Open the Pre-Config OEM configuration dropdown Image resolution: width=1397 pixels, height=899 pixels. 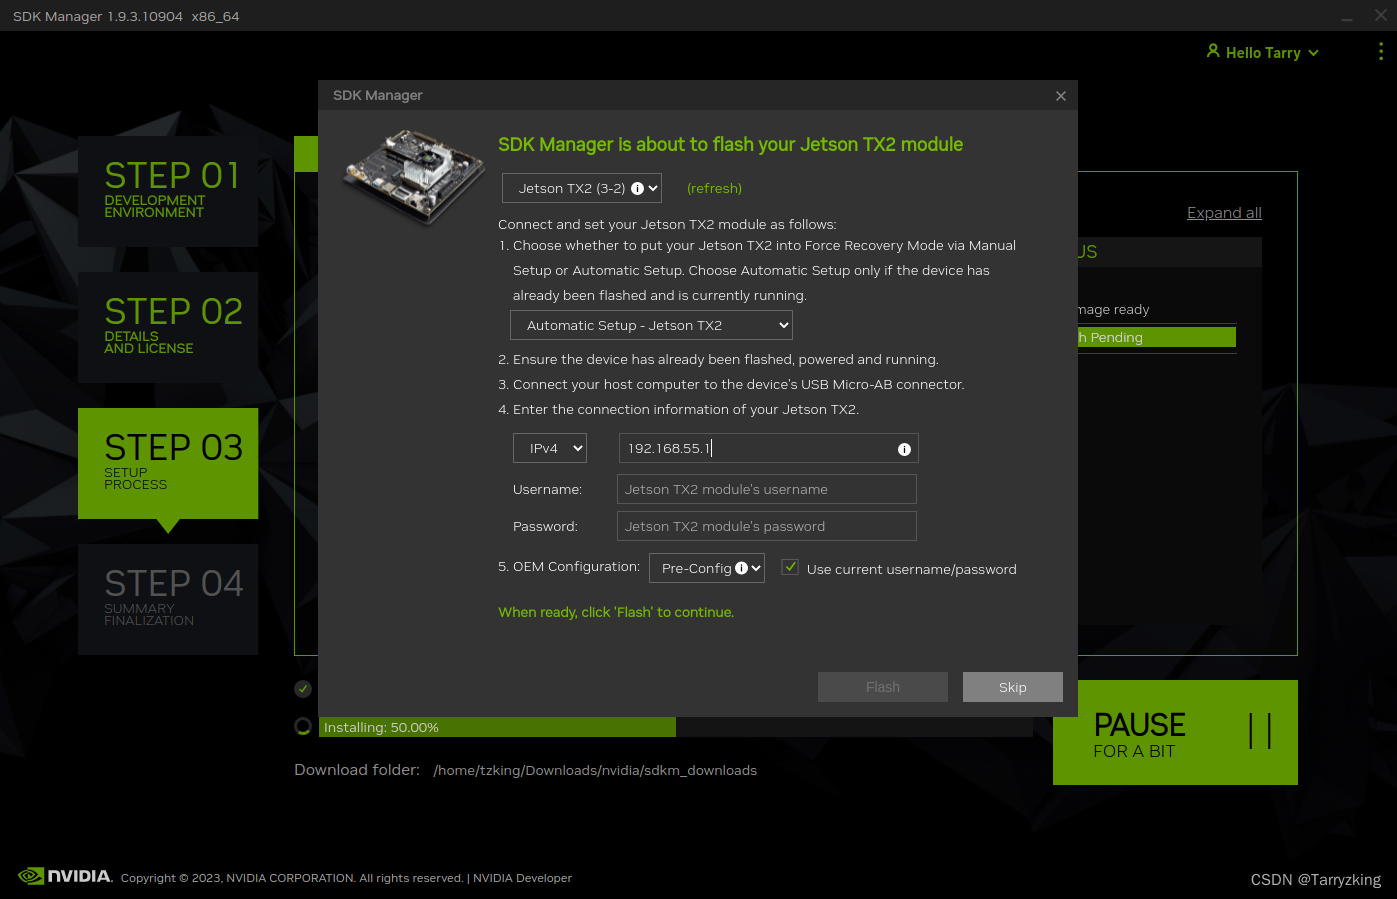pos(707,568)
